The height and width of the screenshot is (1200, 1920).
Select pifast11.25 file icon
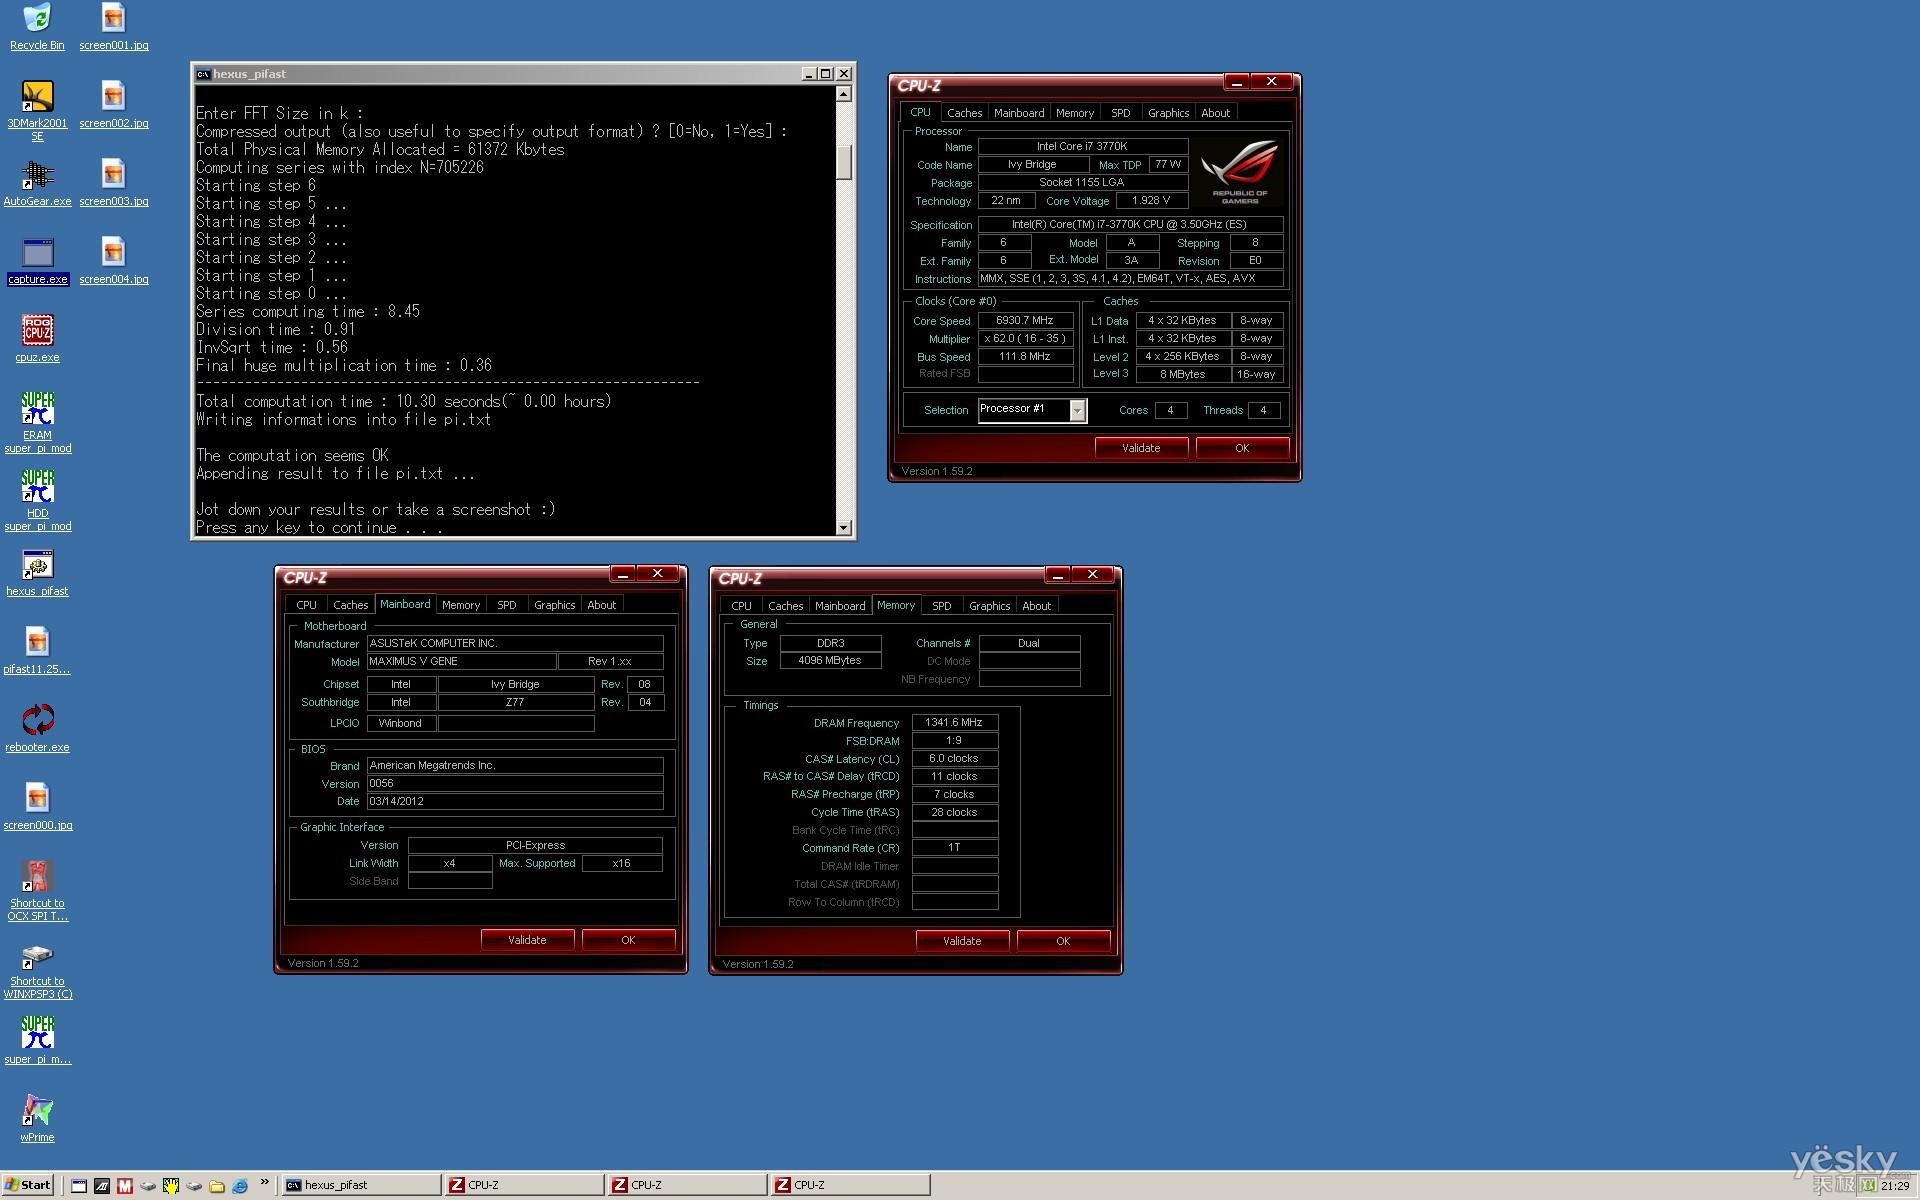pyautogui.click(x=37, y=650)
